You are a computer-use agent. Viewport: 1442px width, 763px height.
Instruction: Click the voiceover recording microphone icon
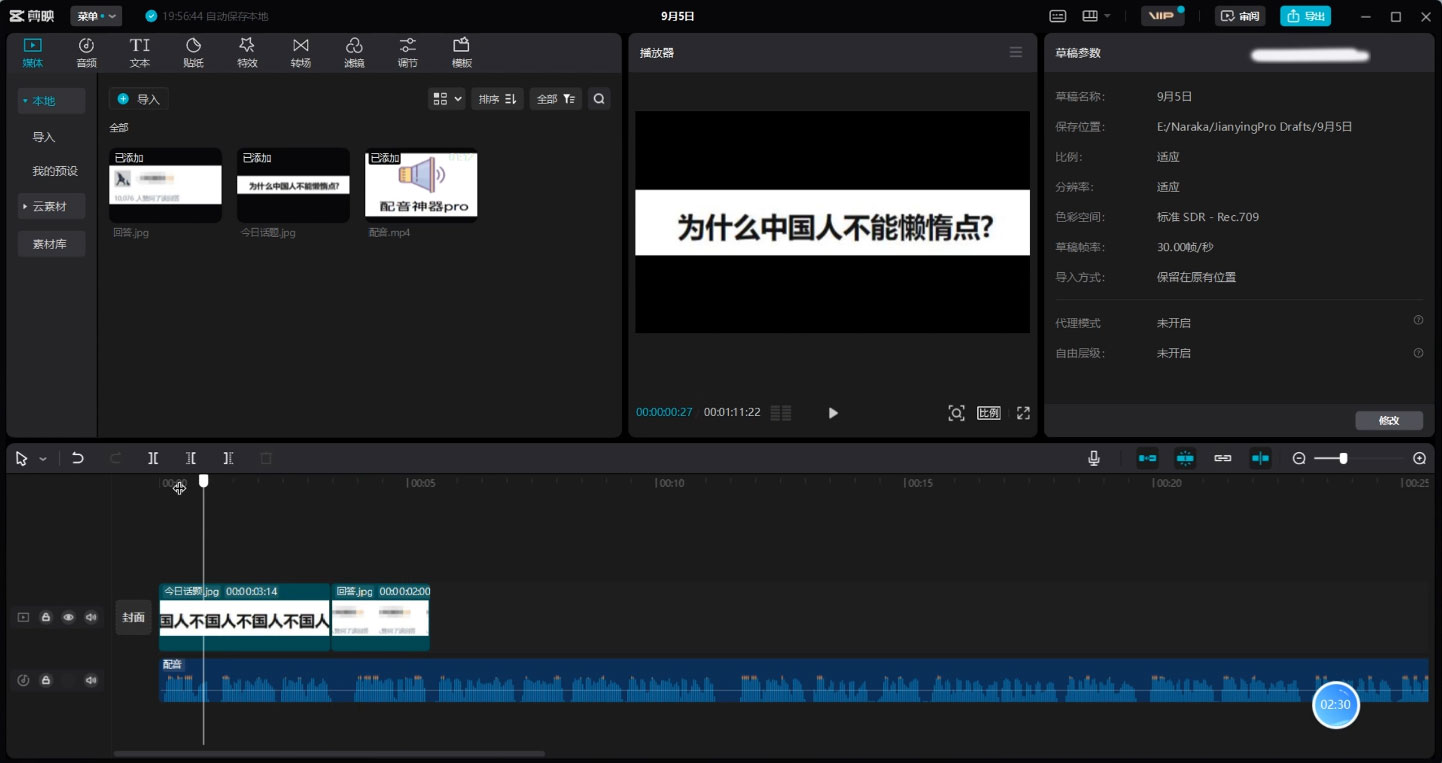coord(1093,458)
